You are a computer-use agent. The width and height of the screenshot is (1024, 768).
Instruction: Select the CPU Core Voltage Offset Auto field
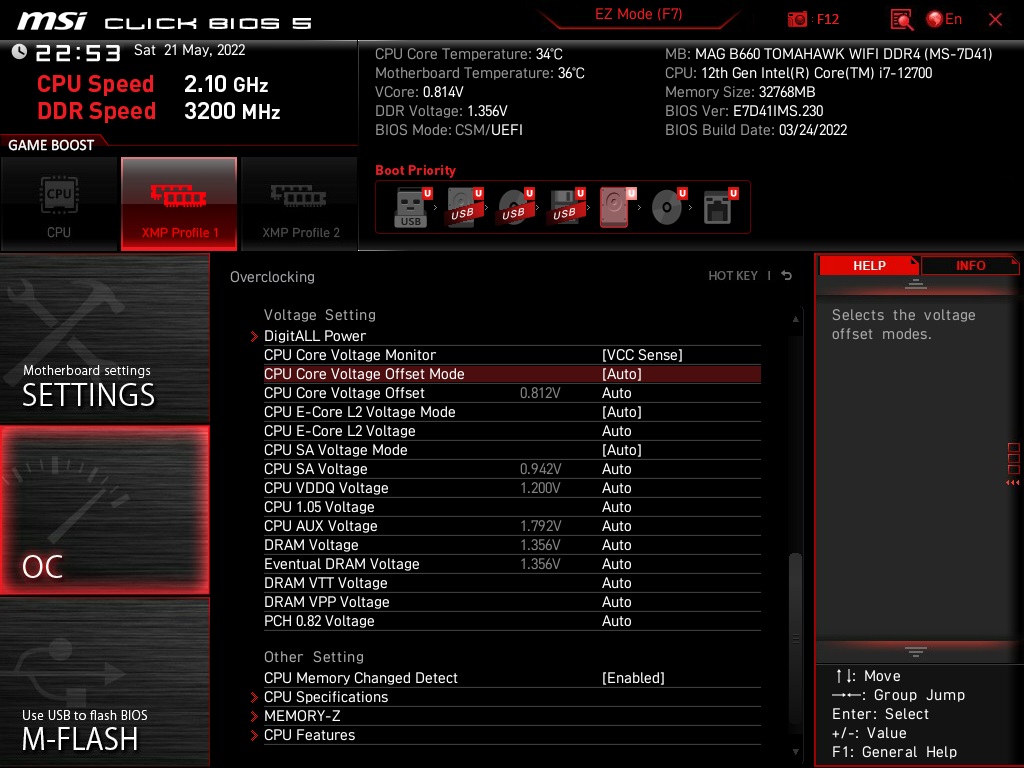point(616,393)
